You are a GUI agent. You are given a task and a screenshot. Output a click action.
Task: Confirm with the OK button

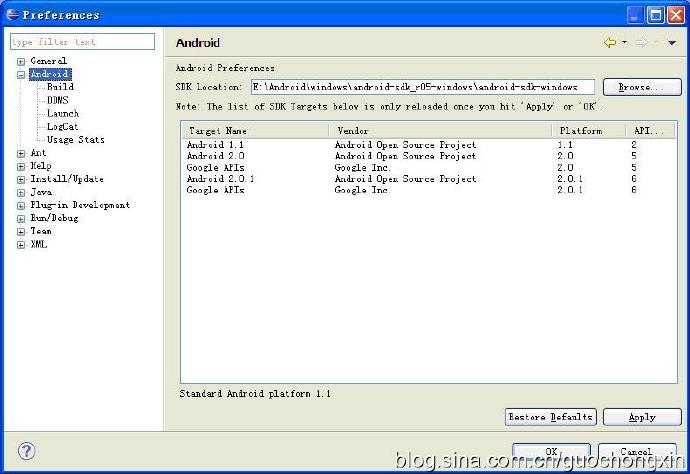pyautogui.click(x=551, y=452)
